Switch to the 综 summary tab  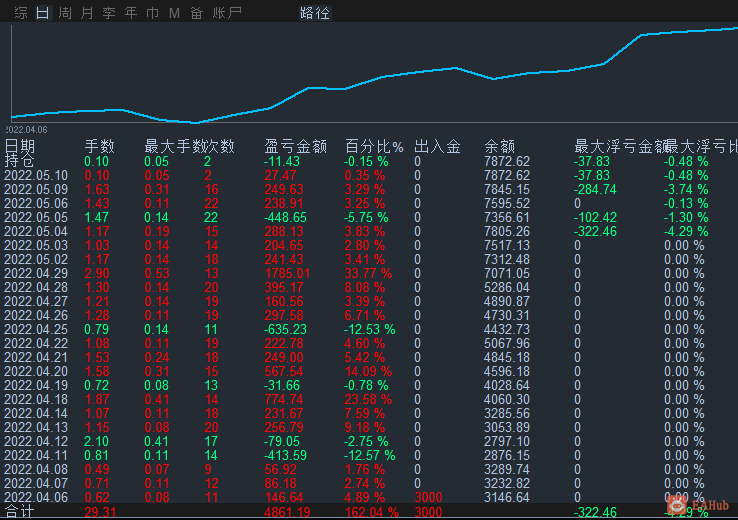21,13
